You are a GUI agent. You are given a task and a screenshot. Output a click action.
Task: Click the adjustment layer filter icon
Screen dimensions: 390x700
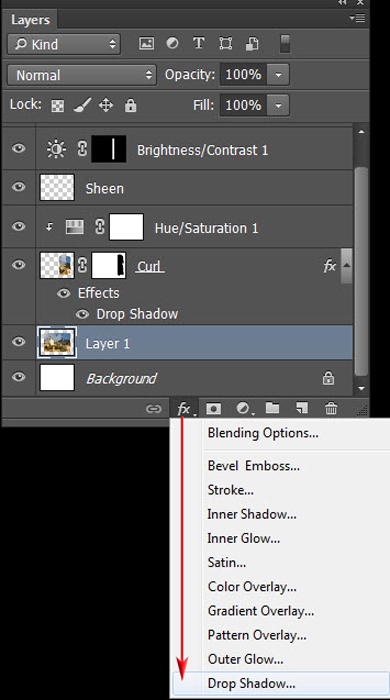tap(172, 43)
